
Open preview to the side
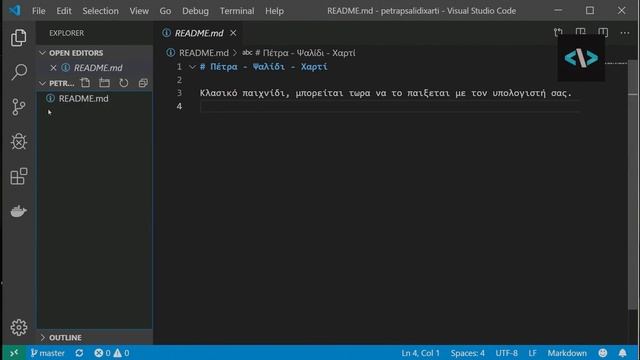coord(580,32)
